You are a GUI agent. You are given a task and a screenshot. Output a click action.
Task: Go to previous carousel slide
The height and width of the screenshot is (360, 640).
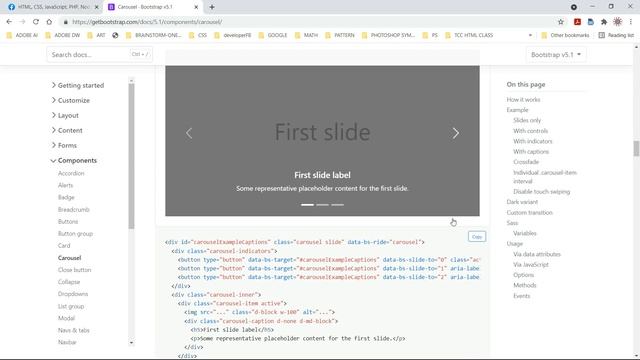[189, 133]
